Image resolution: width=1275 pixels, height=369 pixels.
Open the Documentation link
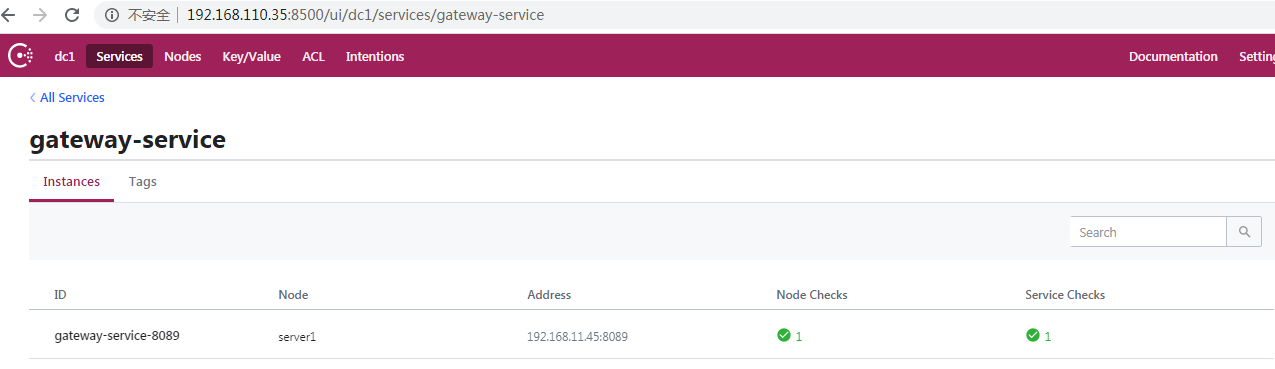1173,56
